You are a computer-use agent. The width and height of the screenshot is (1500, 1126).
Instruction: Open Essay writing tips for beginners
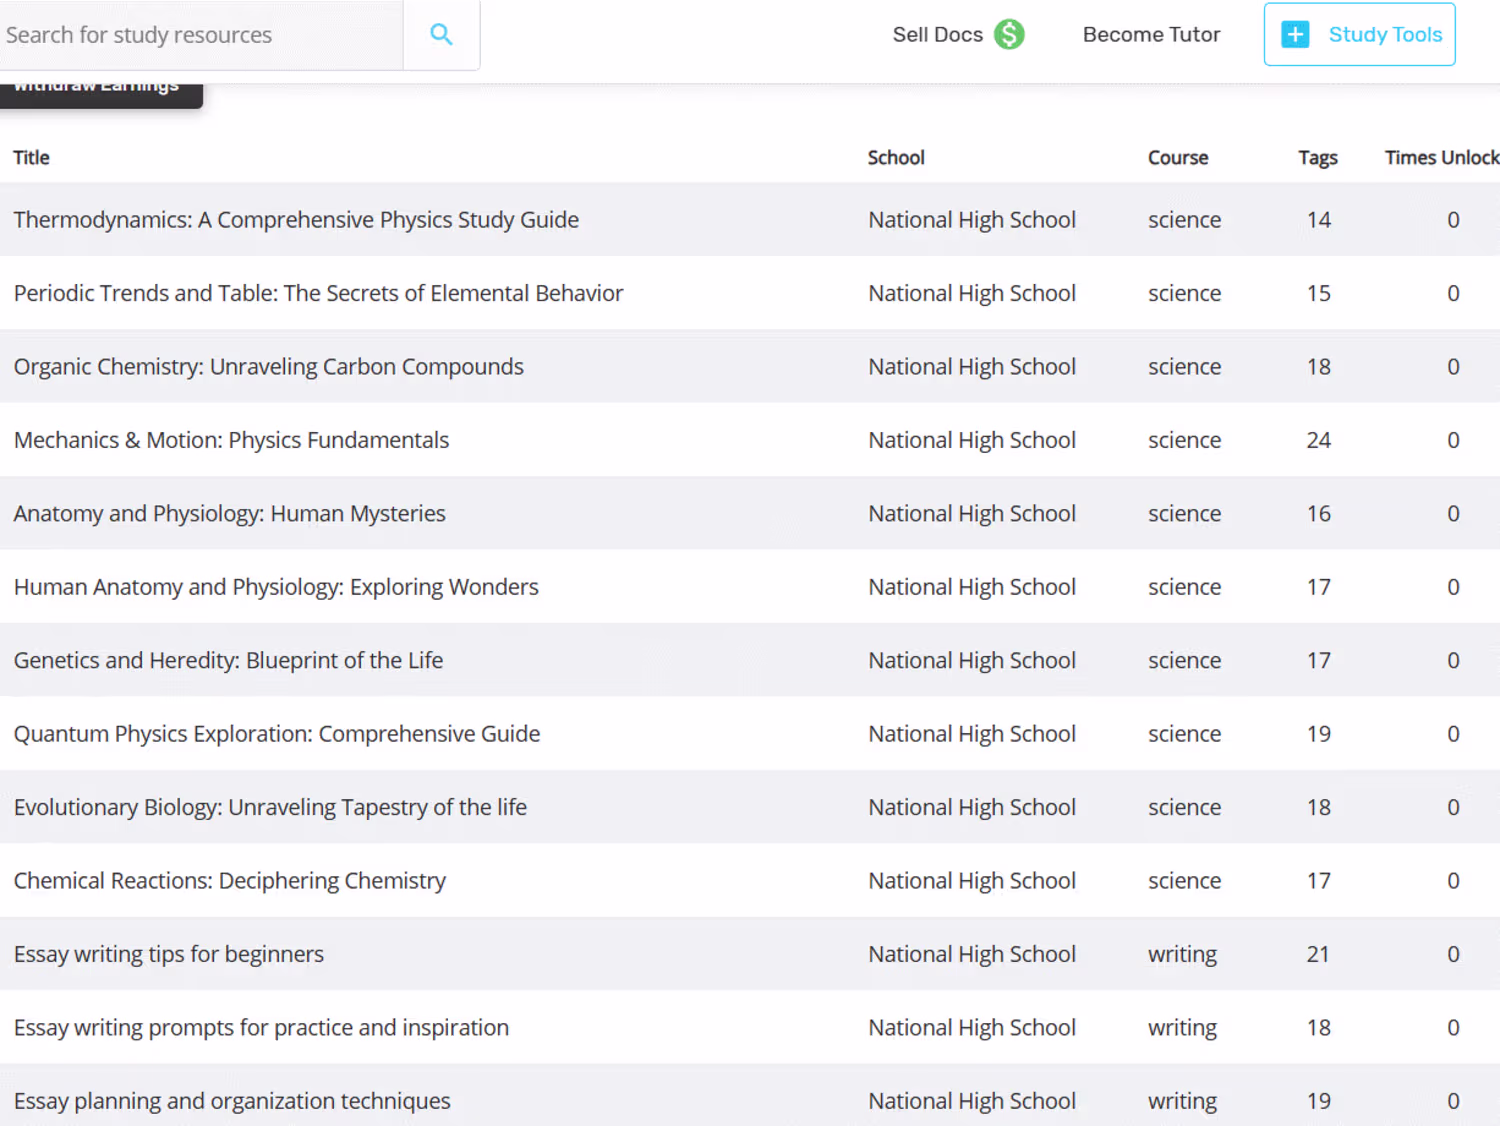point(169,954)
